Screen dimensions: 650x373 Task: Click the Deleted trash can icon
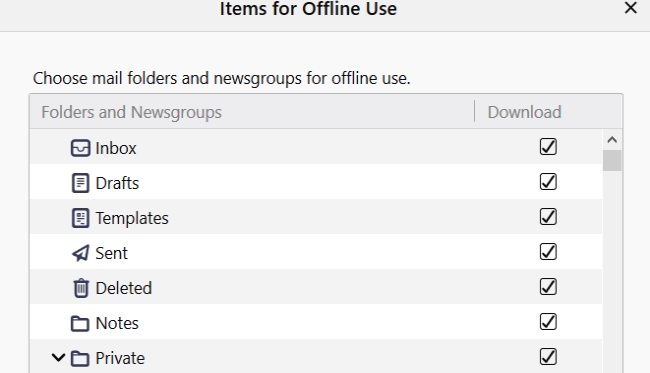coord(81,288)
